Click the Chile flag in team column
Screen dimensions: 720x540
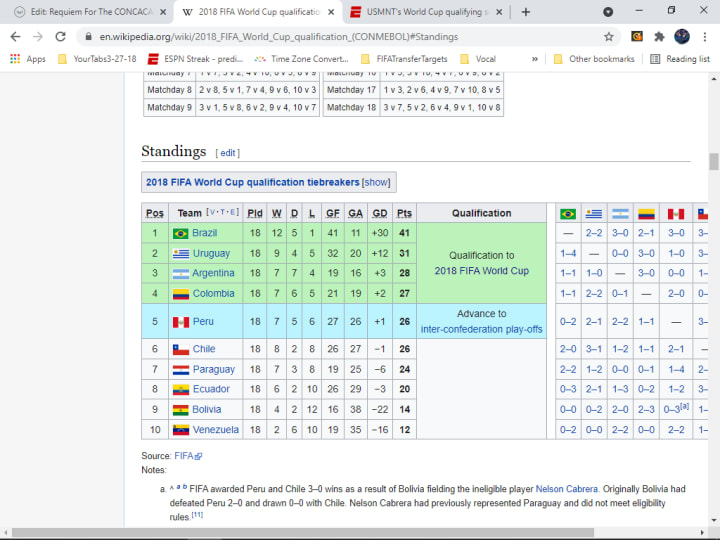181,349
